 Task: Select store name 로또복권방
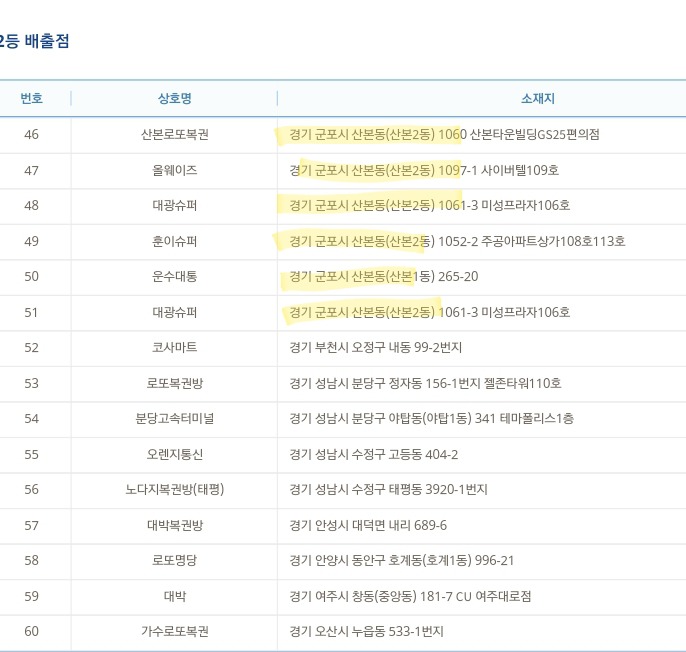pyautogui.click(x=175, y=383)
